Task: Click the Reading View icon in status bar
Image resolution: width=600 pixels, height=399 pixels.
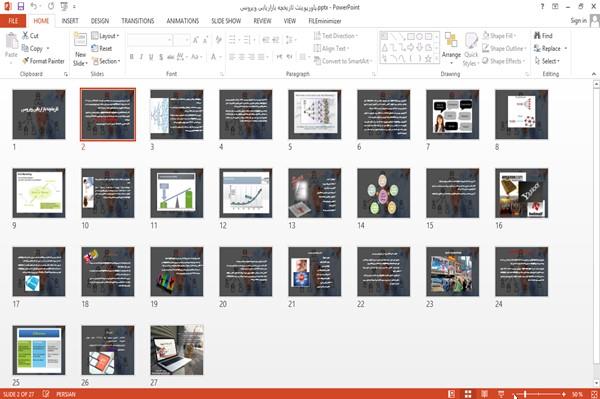Action: (x=484, y=394)
